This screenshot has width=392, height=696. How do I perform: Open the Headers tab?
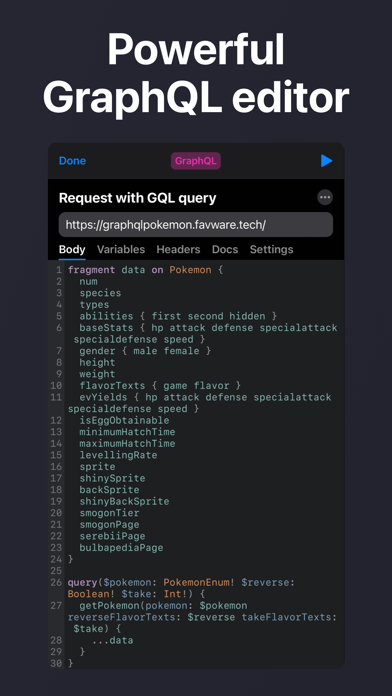click(x=178, y=249)
